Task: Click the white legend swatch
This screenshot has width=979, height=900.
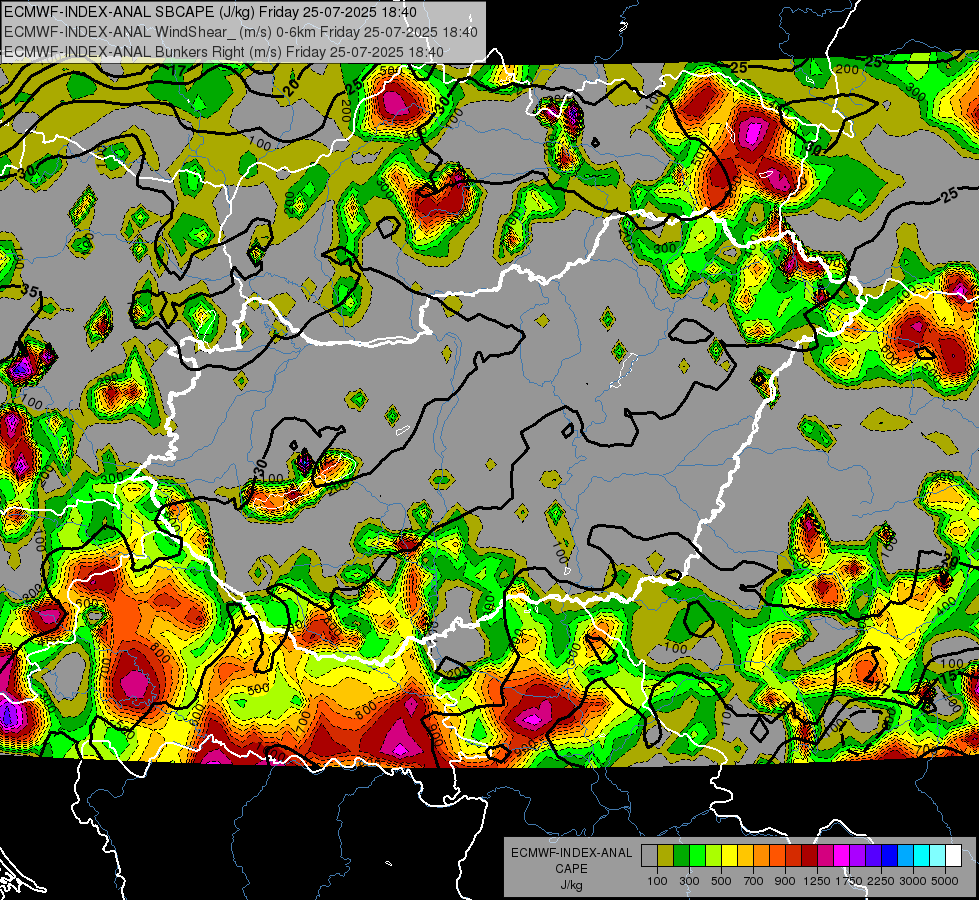Action: click(953, 856)
